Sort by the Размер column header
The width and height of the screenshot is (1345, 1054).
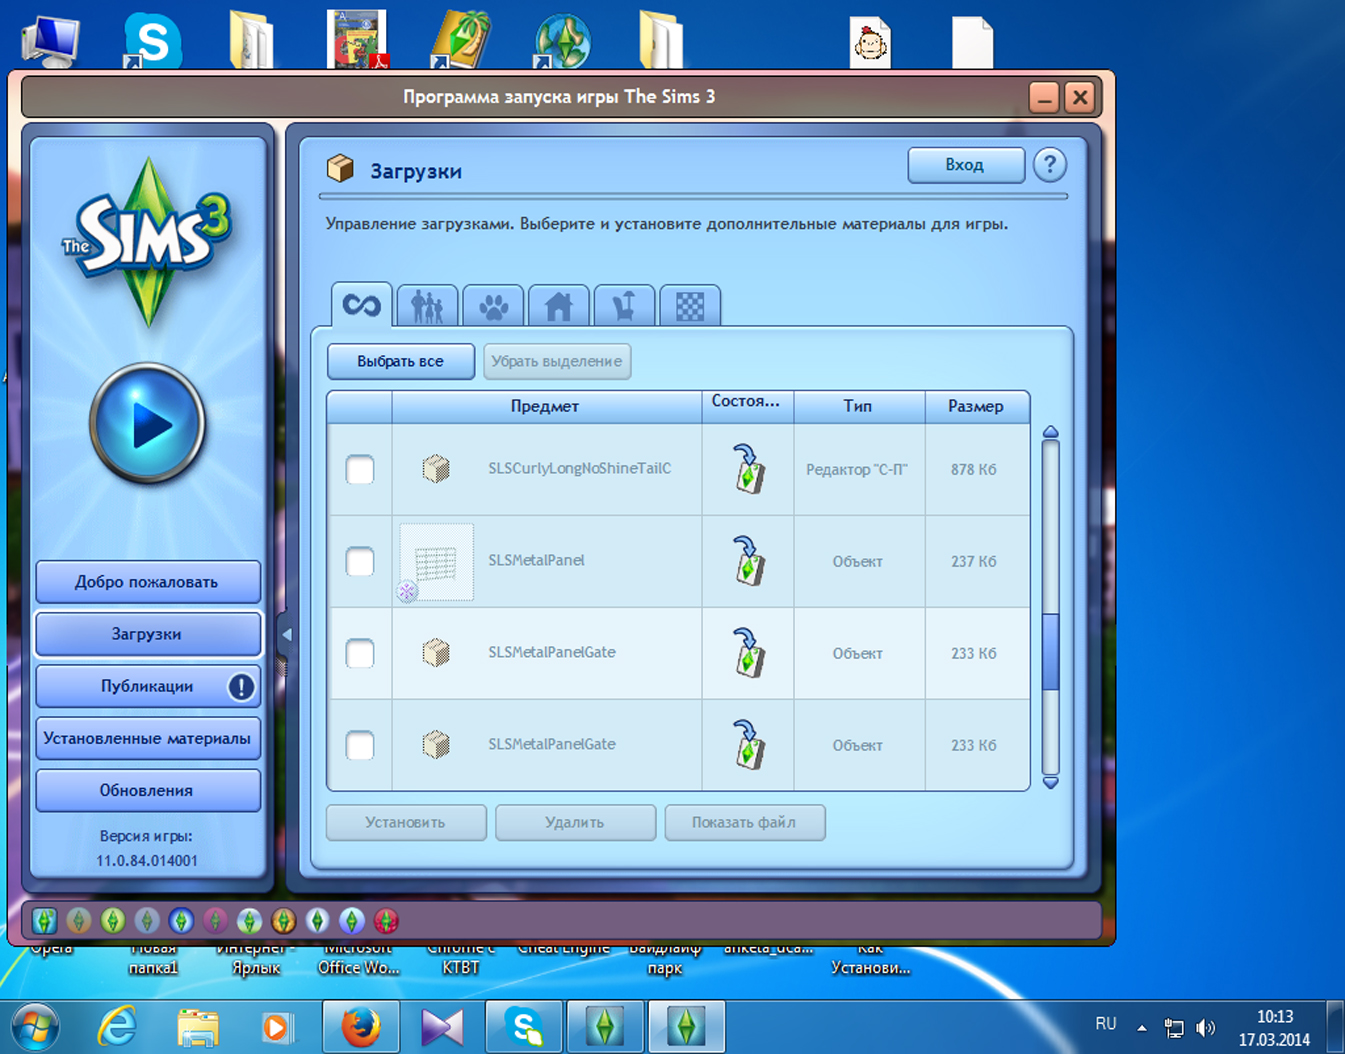click(977, 406)
